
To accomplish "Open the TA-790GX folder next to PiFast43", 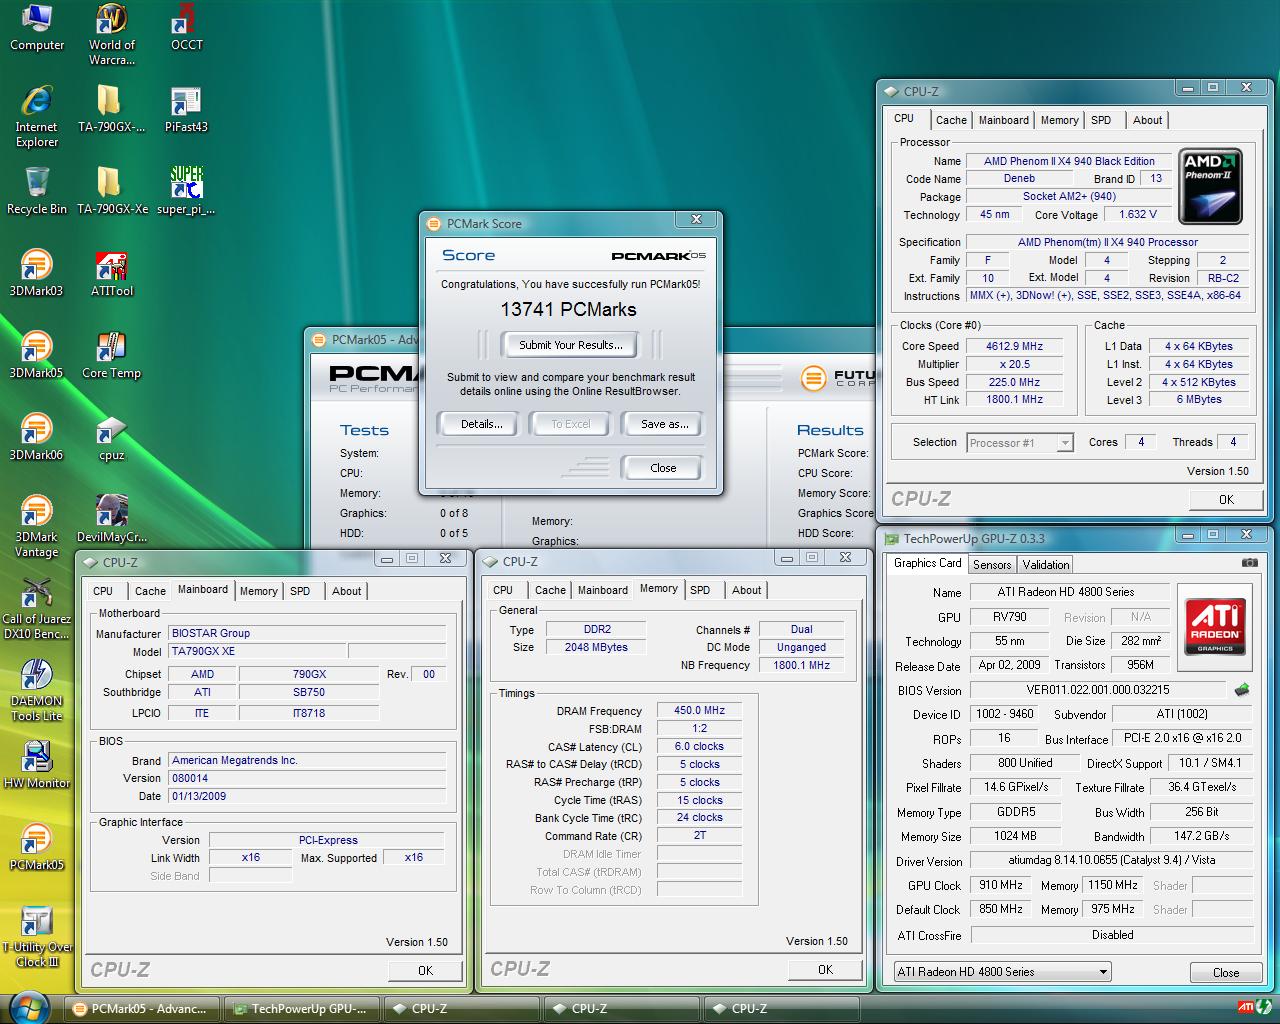I will tap(111, 109).
